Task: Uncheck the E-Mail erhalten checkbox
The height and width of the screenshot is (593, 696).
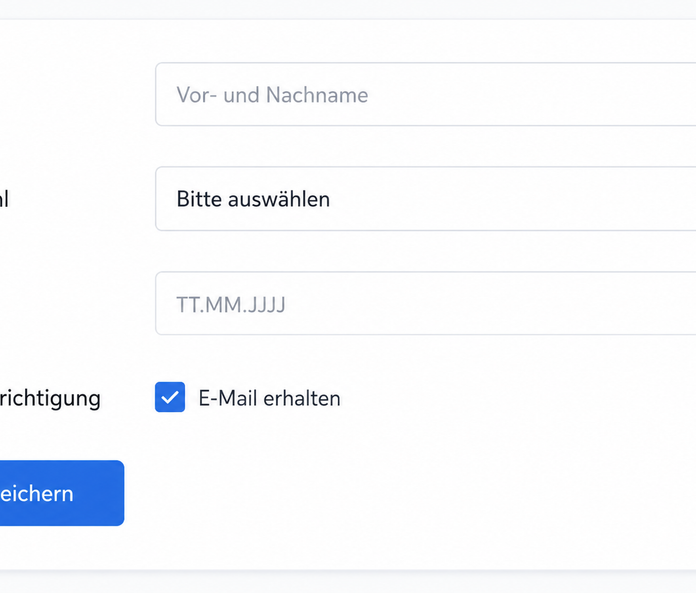Action: [x=170, y=397]
